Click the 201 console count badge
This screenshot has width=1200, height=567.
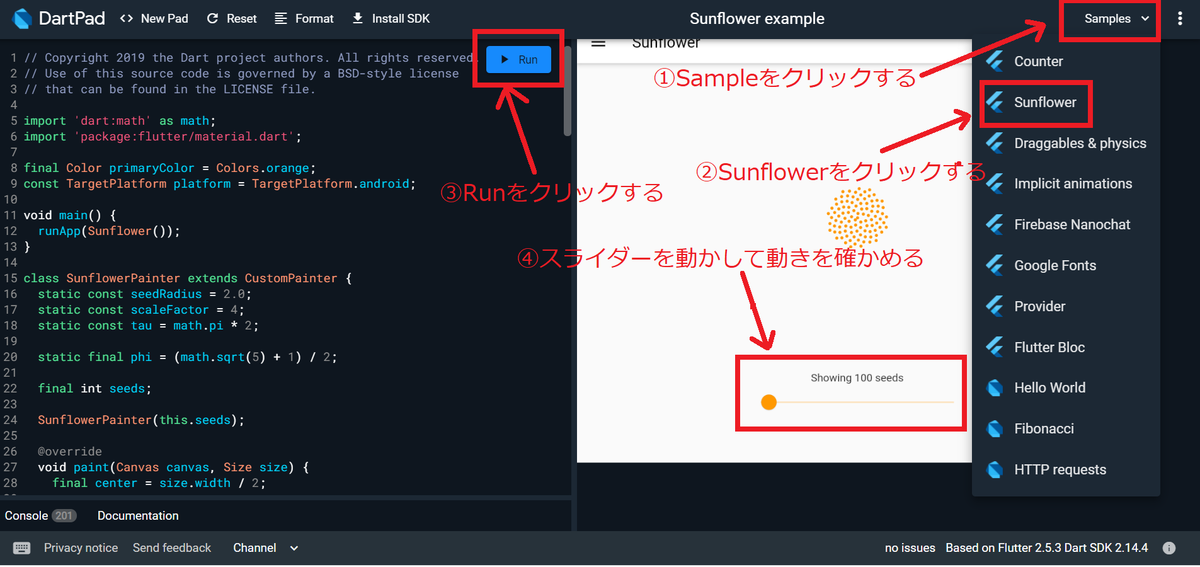(x=64, y=516)
